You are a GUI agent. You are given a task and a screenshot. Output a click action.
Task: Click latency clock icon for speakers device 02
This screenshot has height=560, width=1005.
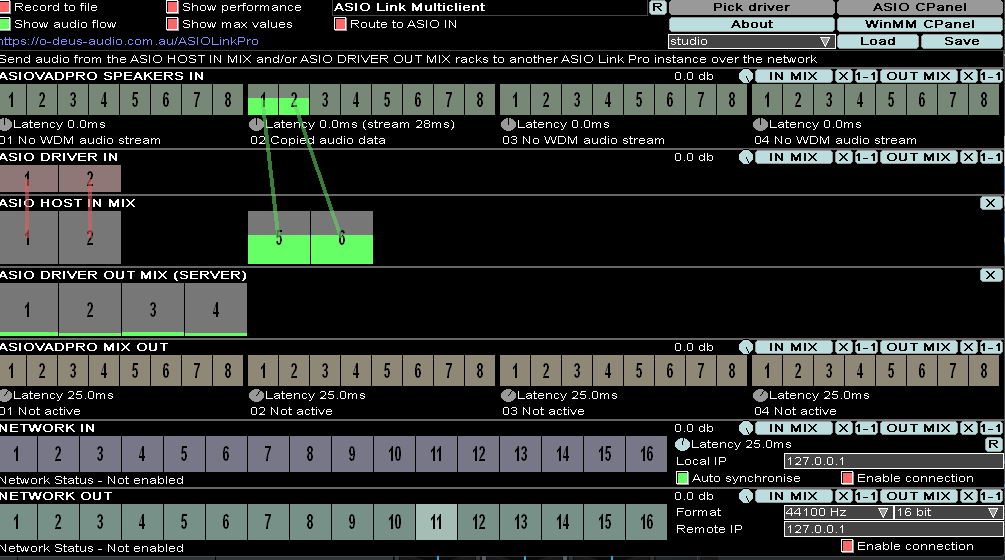[x=256, y=124]
